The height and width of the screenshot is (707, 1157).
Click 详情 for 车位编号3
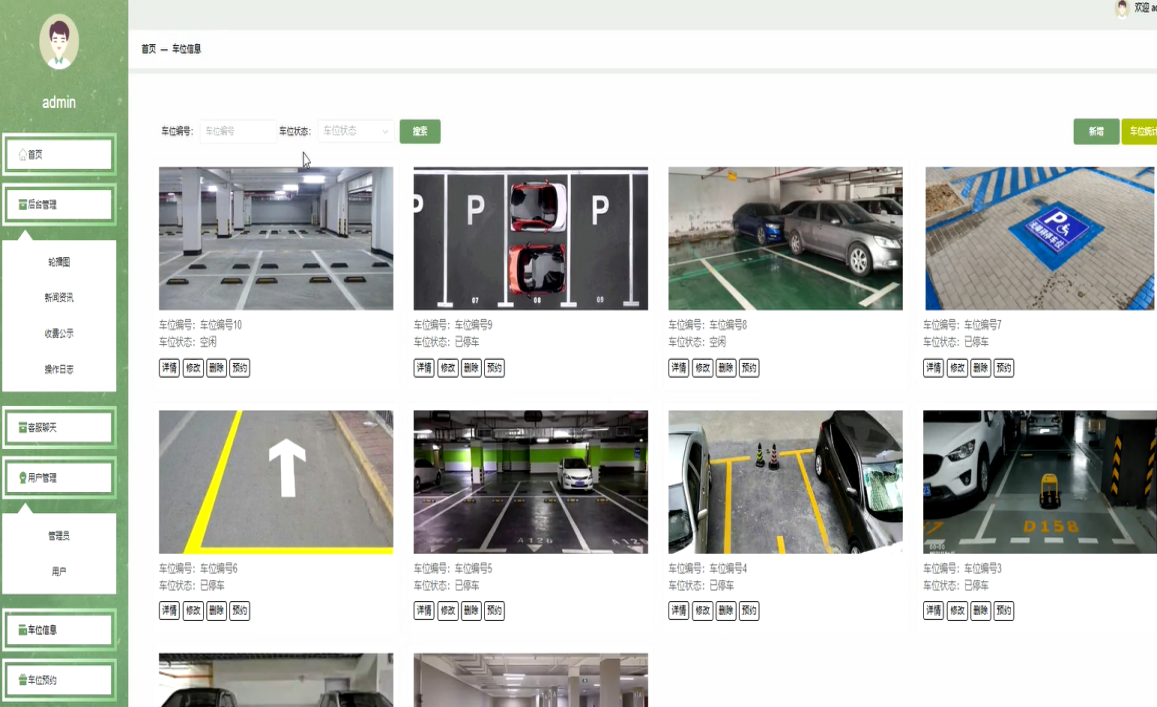(x=933, y=610)
